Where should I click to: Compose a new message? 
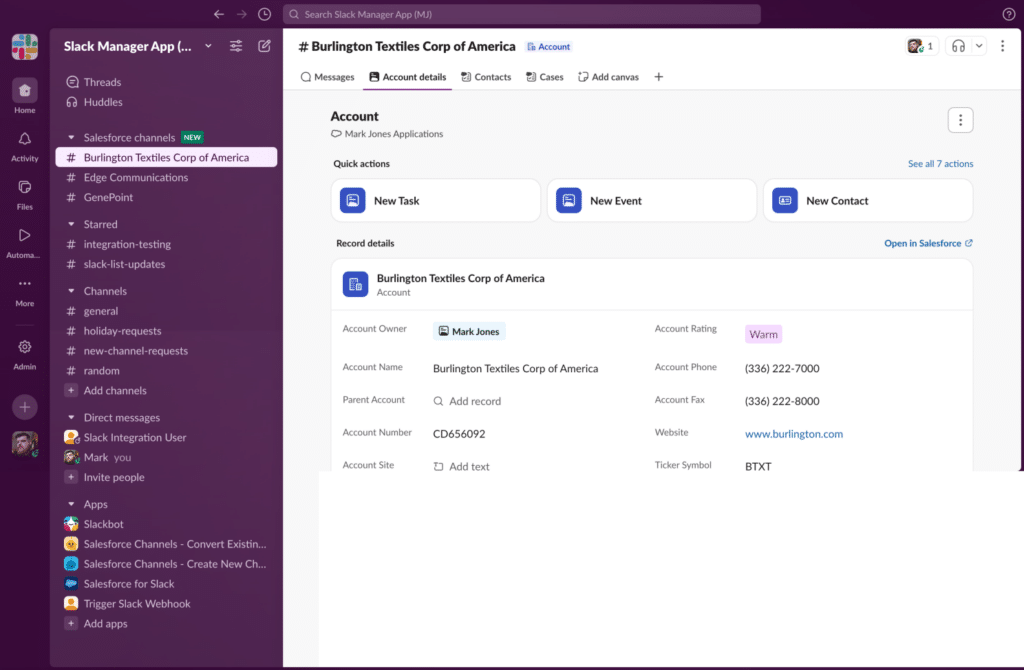[264, 46]
